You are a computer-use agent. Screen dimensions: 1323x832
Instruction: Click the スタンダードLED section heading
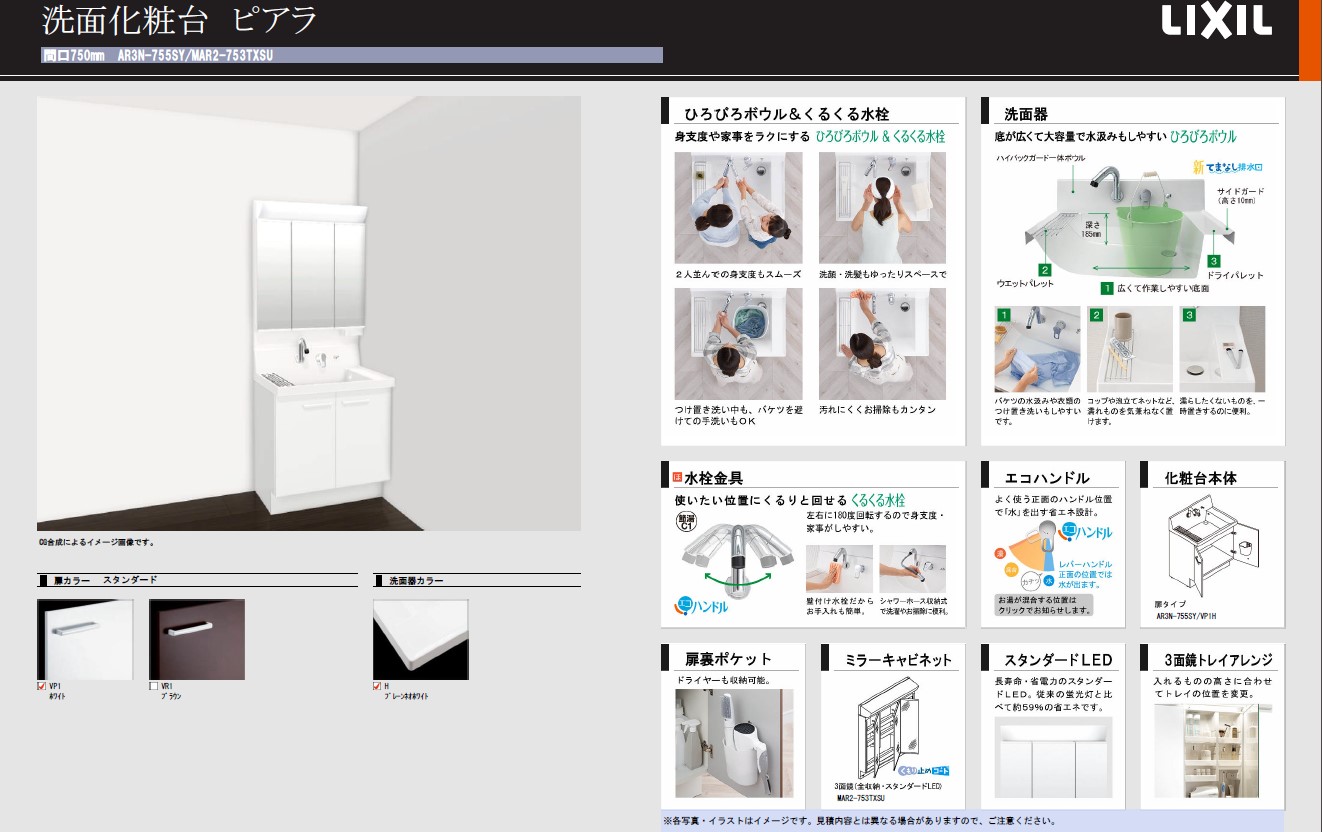pyautogui.click(x=1058, y=659)
